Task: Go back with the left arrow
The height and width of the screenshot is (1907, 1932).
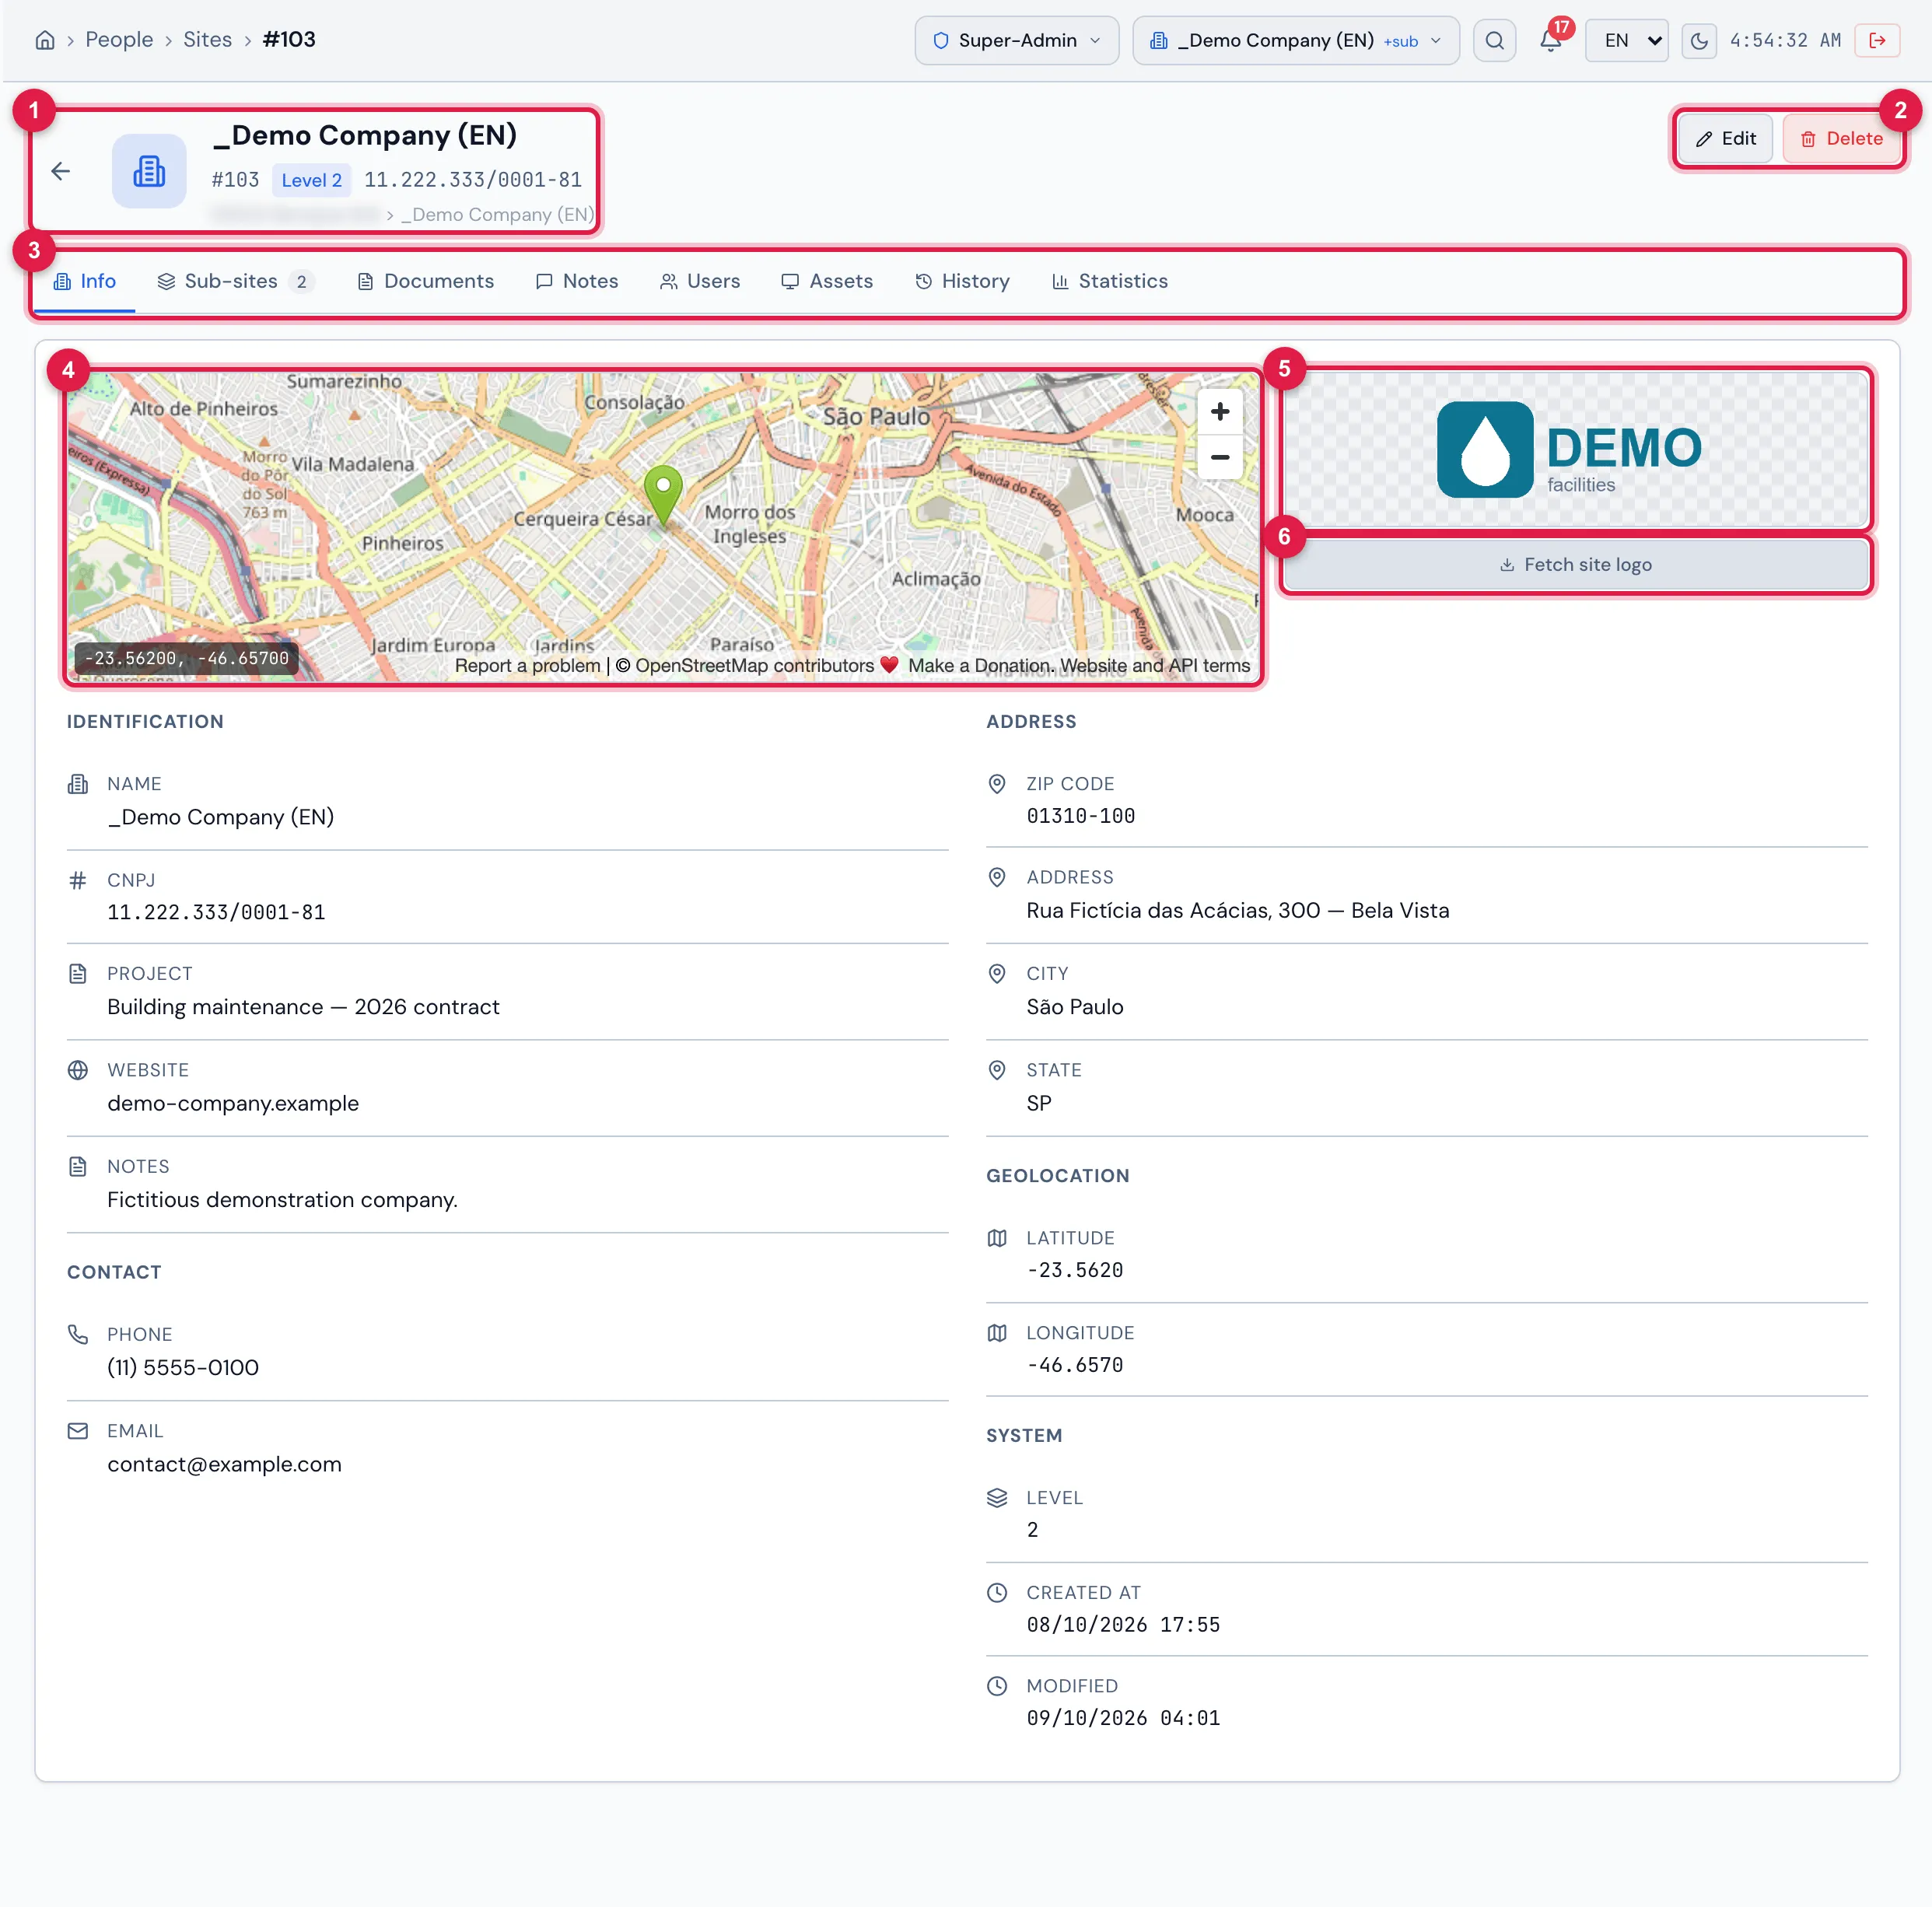Action: coord(61,171)
